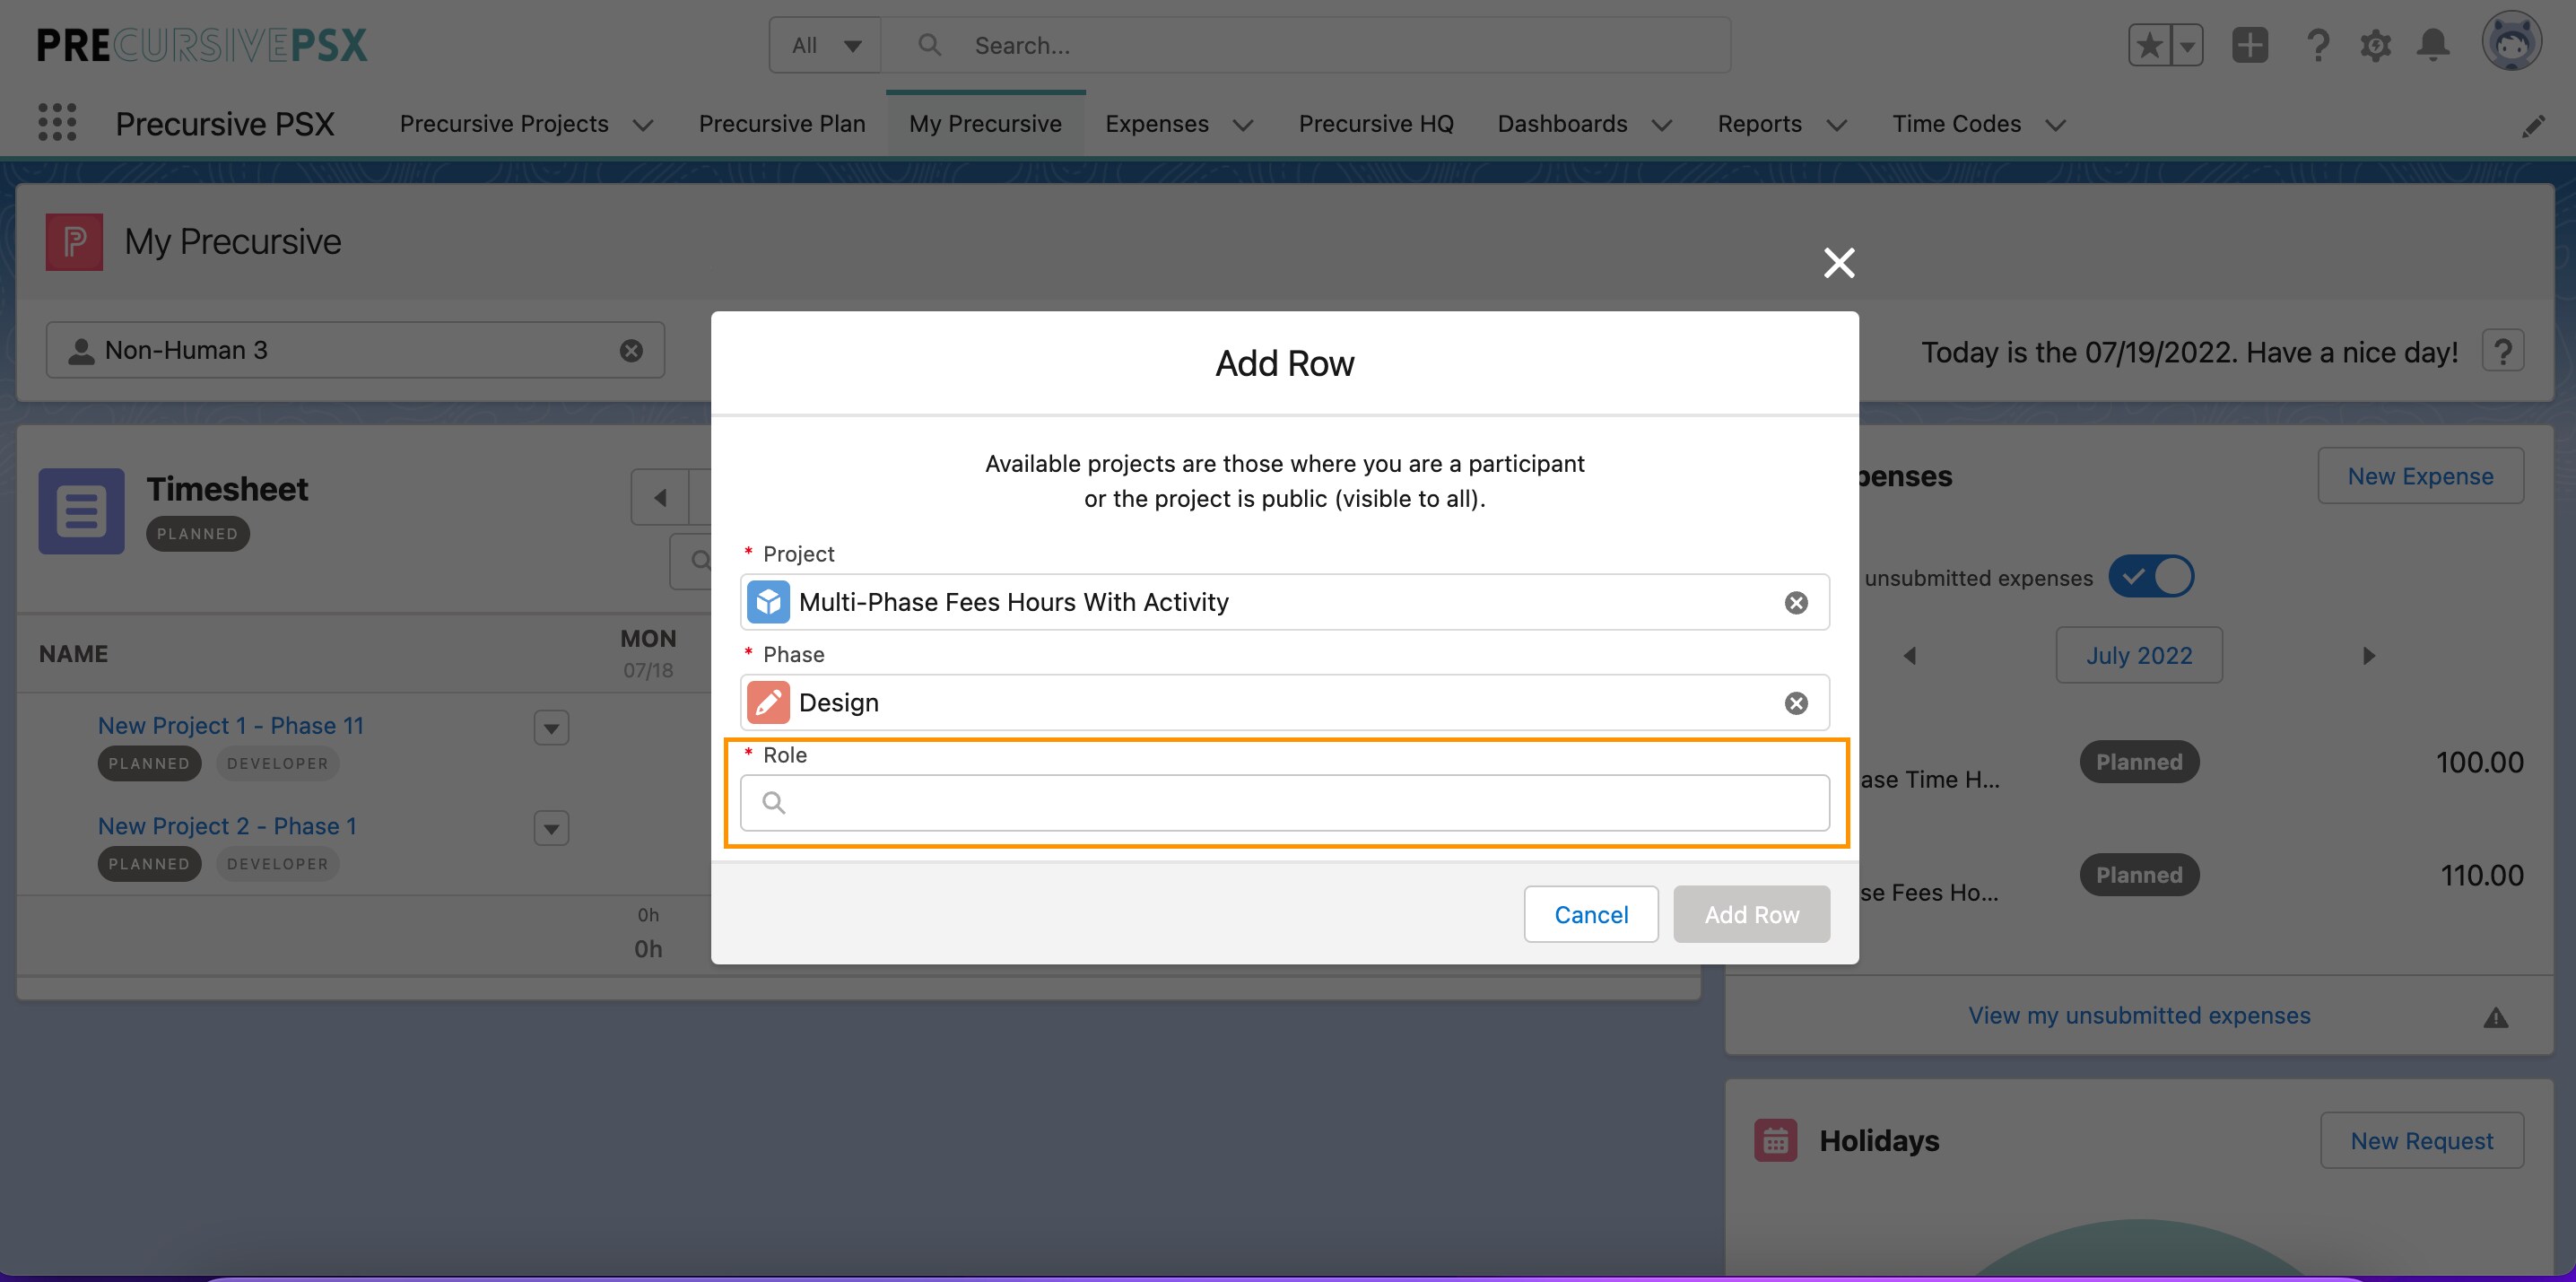Click the Design phase pencil icon
Screen dimensions: 2576x1282
click(x=768, y=702)
